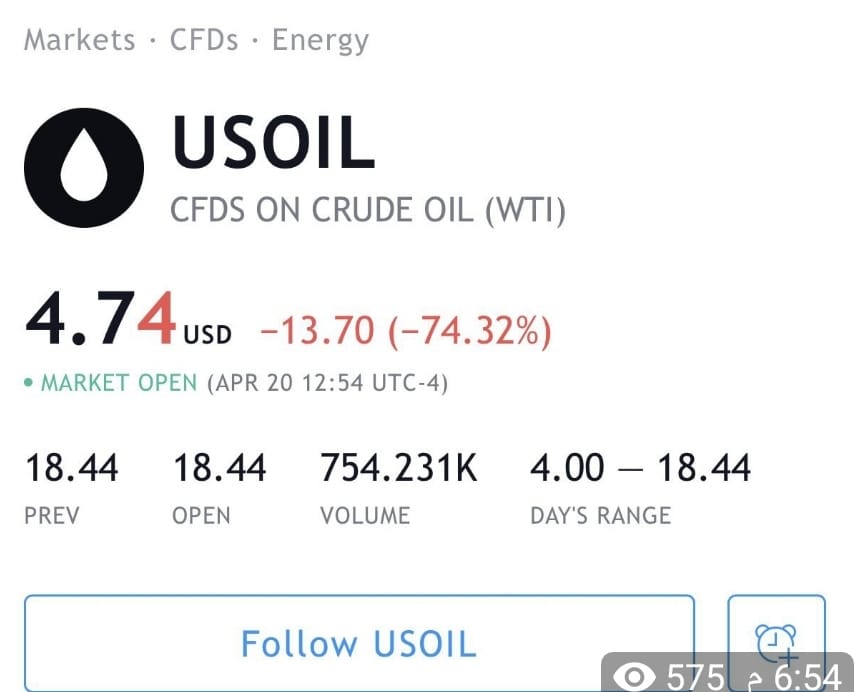Click the 6:54 time overlay
863x692 pixels.
pyautogui.click(x=808, y=677)
